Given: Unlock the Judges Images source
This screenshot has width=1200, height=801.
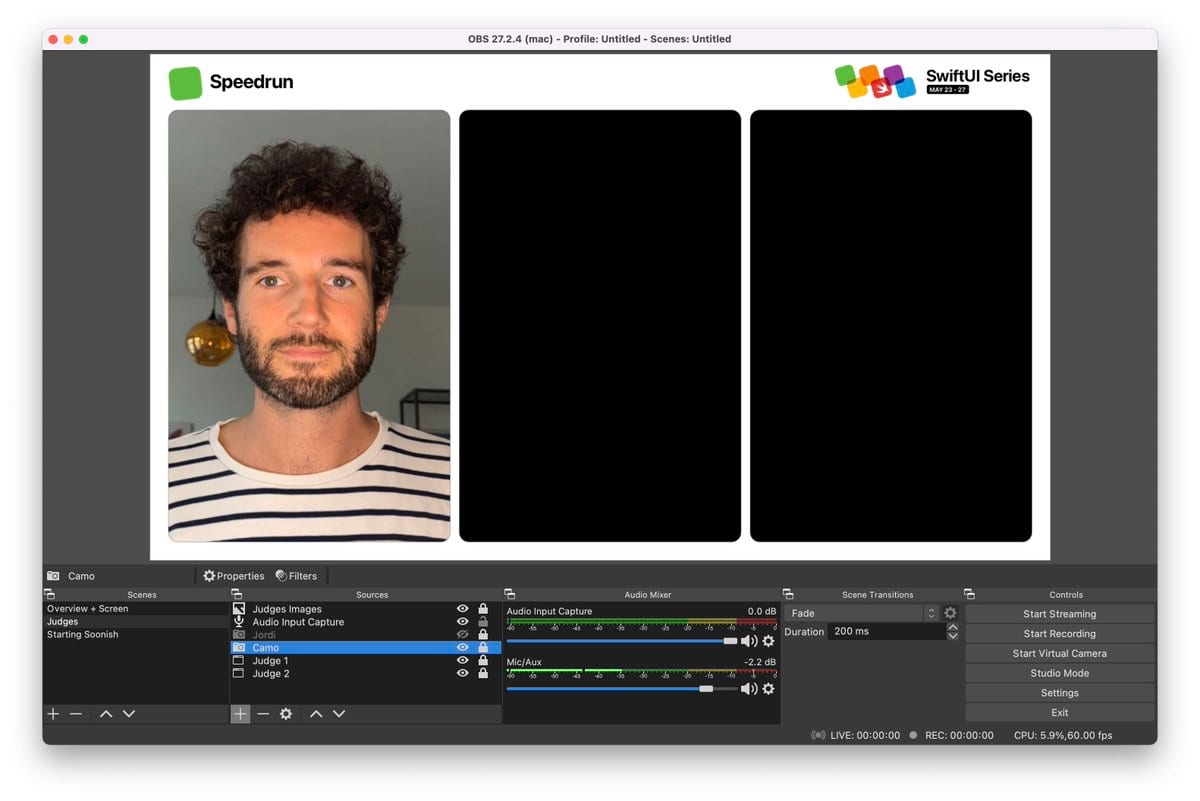Looking at the screenshot, I should coord(483,609).
